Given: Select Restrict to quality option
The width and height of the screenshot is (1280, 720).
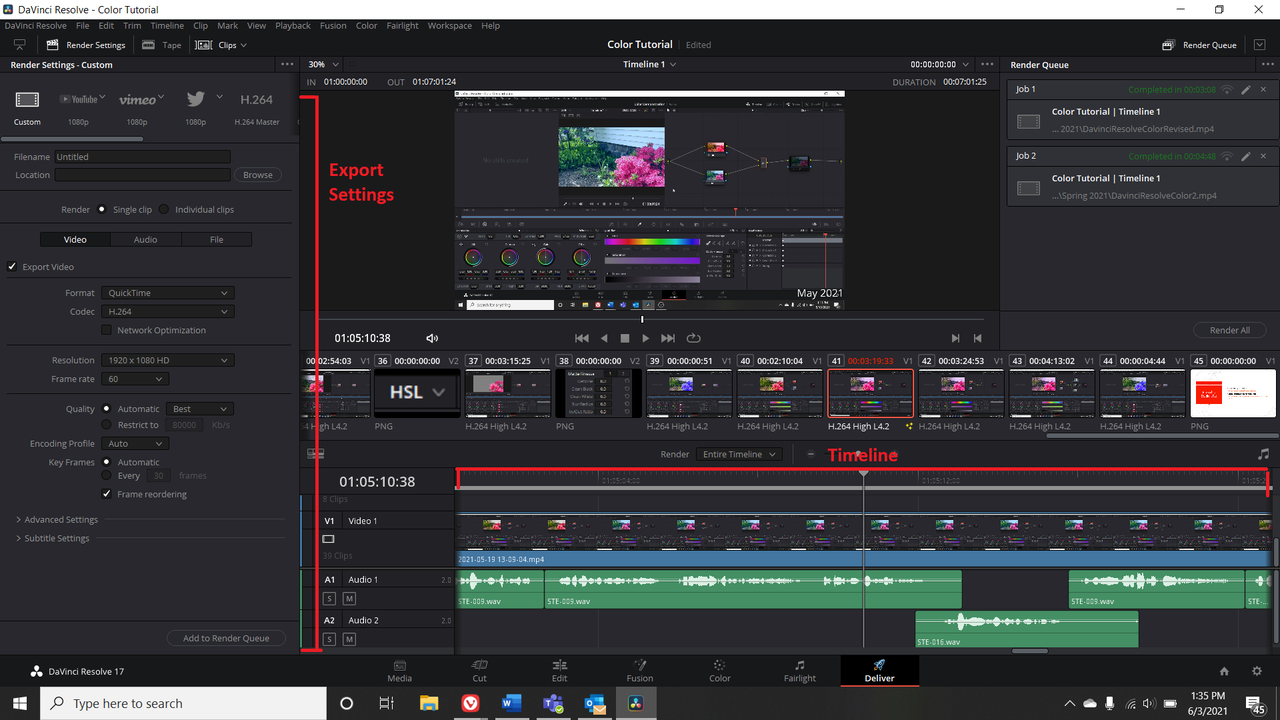Looking at the screenshot, I should point(107,425).
